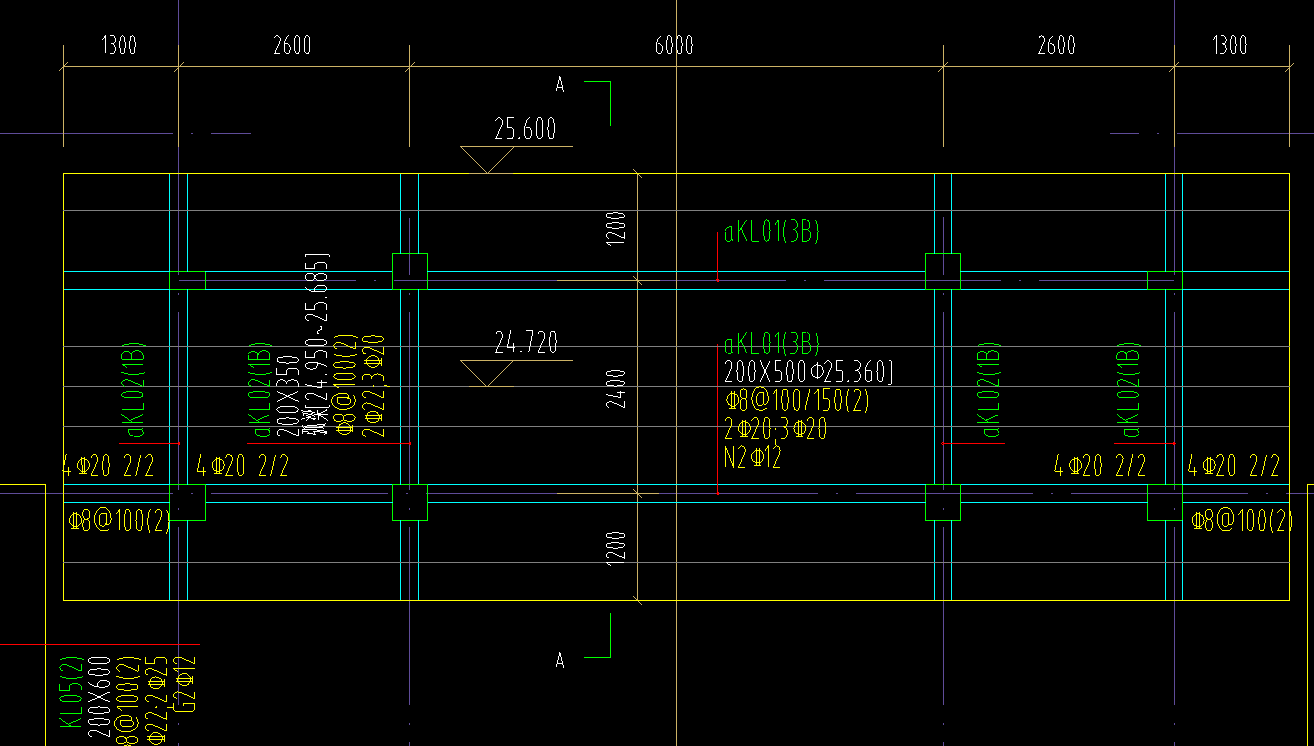Select the vertical 2Φ22;3Φ20 rebar text
Viewport: 1314px width, 746px height.
tap(375, 386)
